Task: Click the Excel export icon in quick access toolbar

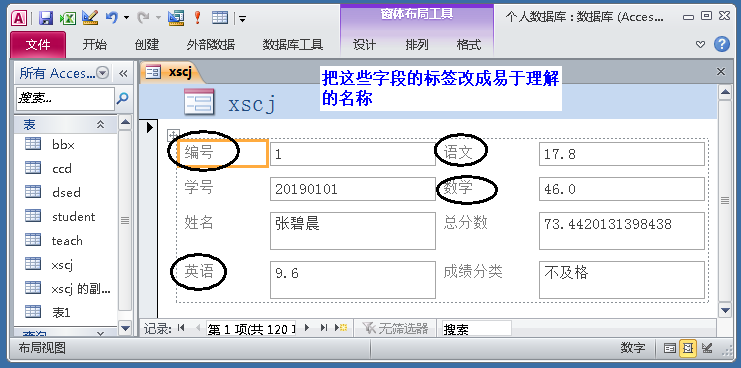Action: [68, 18]
